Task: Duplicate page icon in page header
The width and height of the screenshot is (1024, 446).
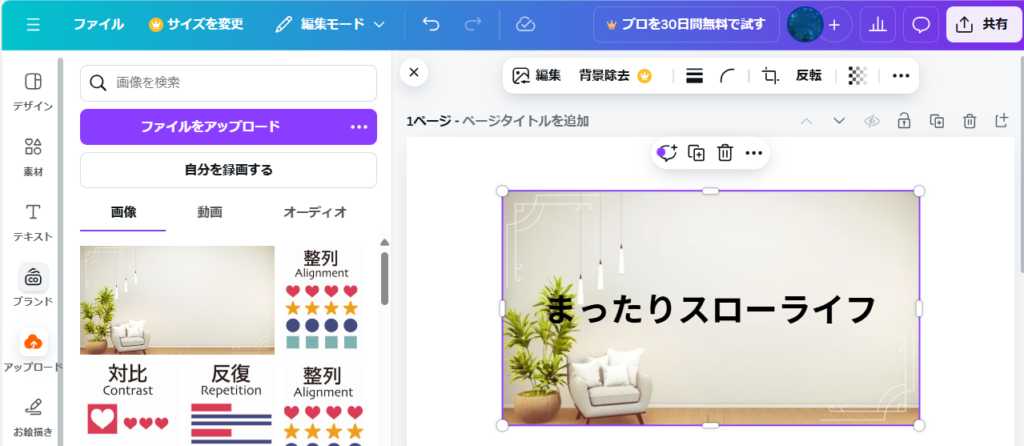Action: point(937,121)
